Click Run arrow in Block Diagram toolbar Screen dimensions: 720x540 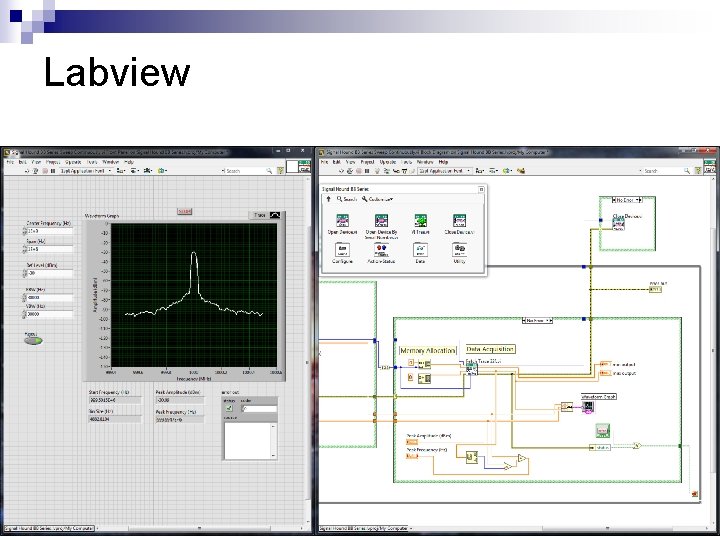(x=341, y=171)
